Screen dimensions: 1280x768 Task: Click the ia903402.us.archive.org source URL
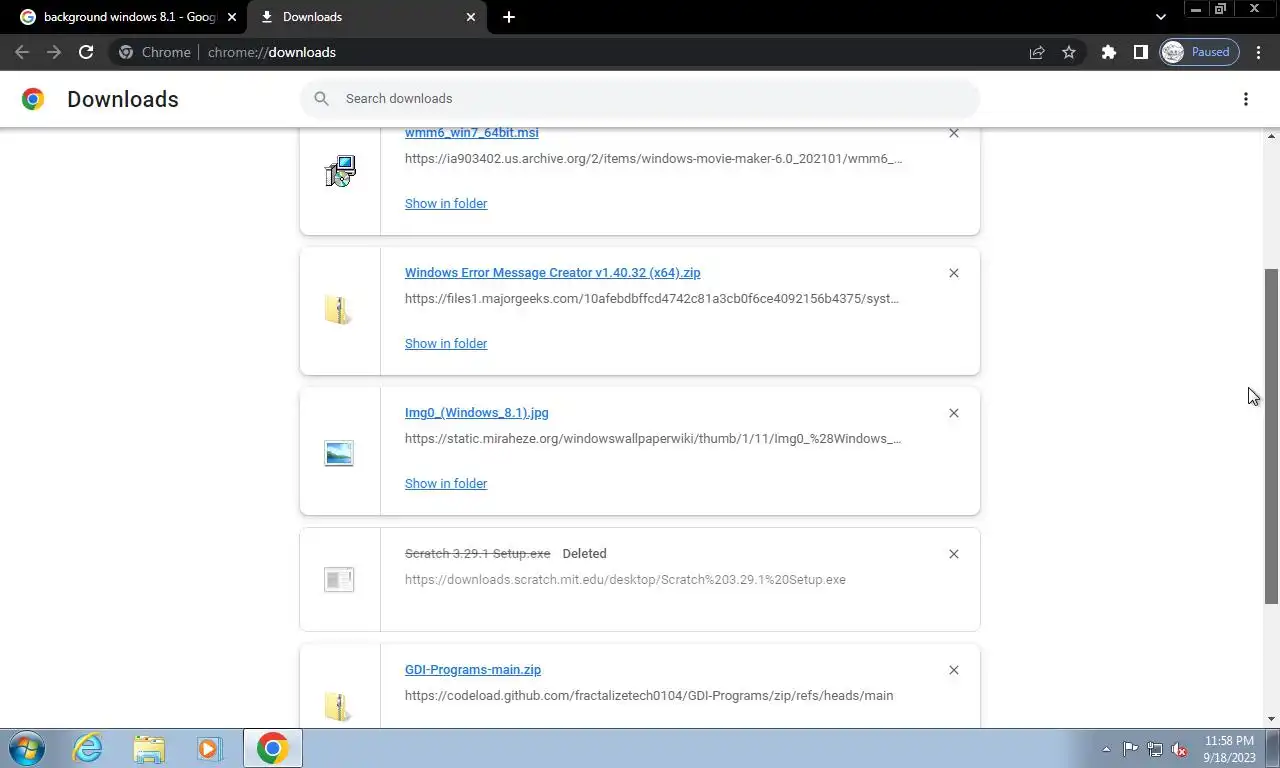tap(654, 158)
